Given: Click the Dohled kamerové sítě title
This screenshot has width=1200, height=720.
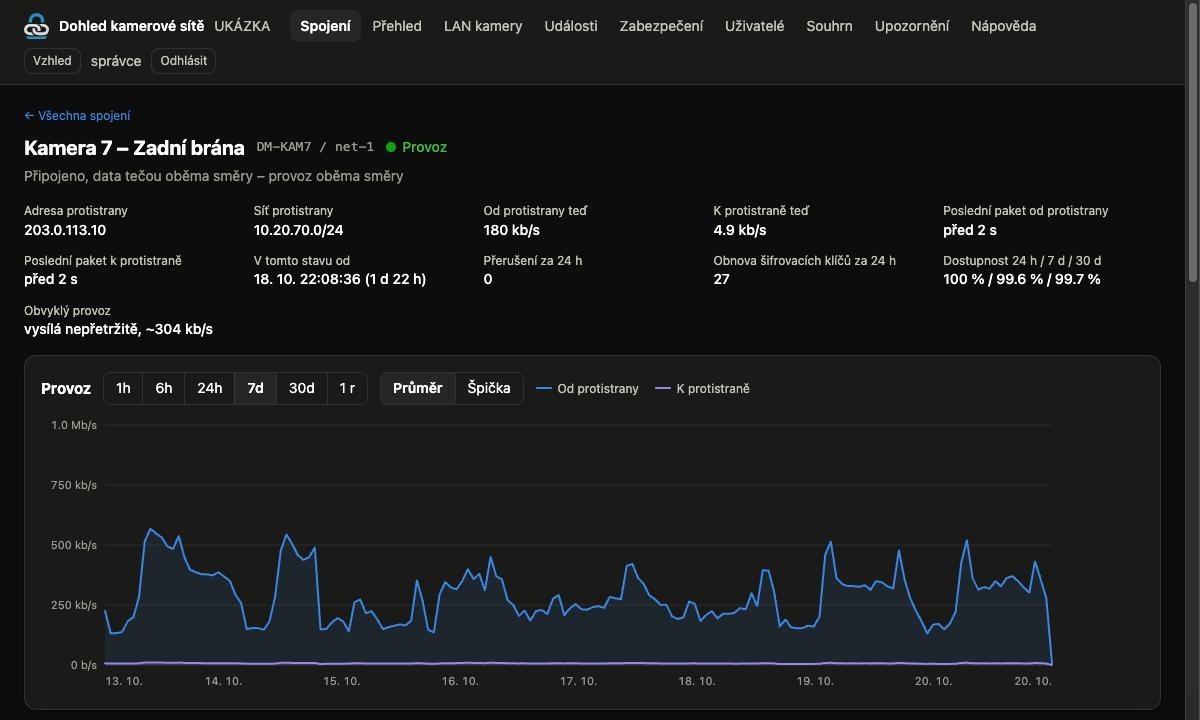Looking at the screenshot, I should click(132, 26).
